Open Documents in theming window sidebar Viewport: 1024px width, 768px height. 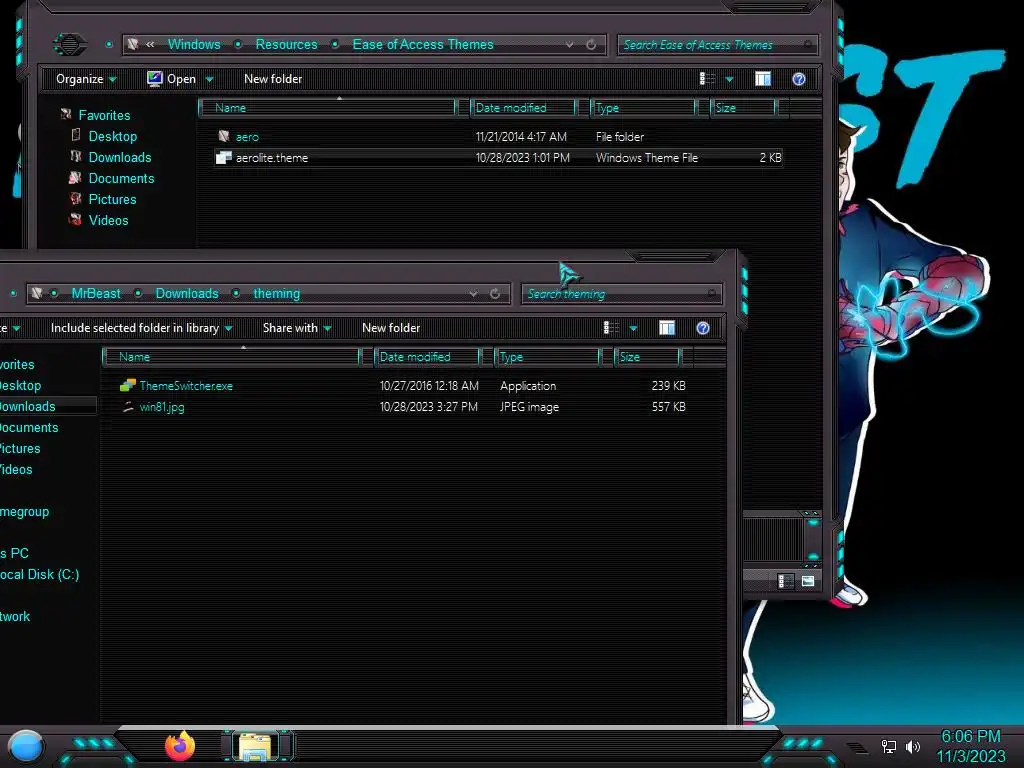point(29,428)
